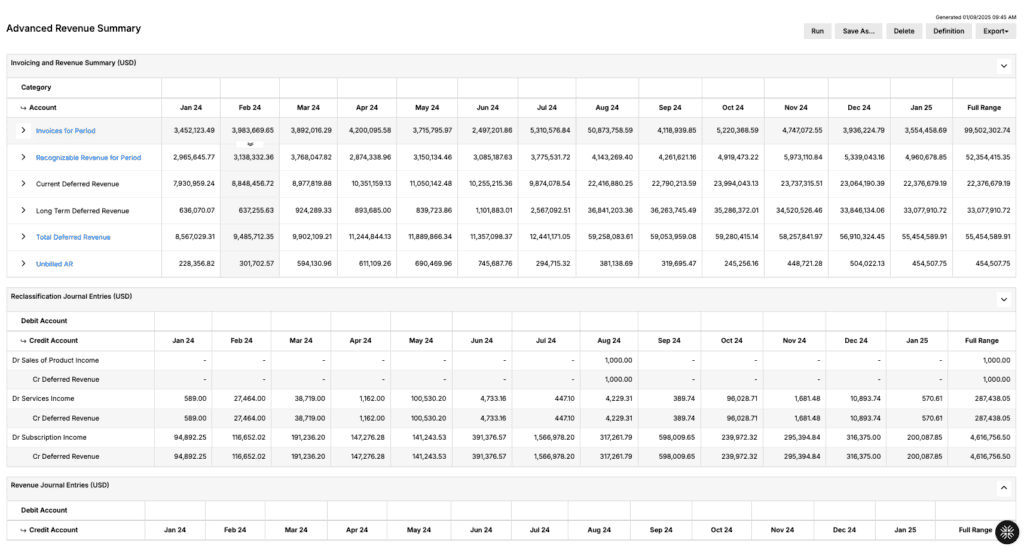Click the Aug 24 header in summary table
Viewport: 1024px width, 549px height.
(607, 108)
